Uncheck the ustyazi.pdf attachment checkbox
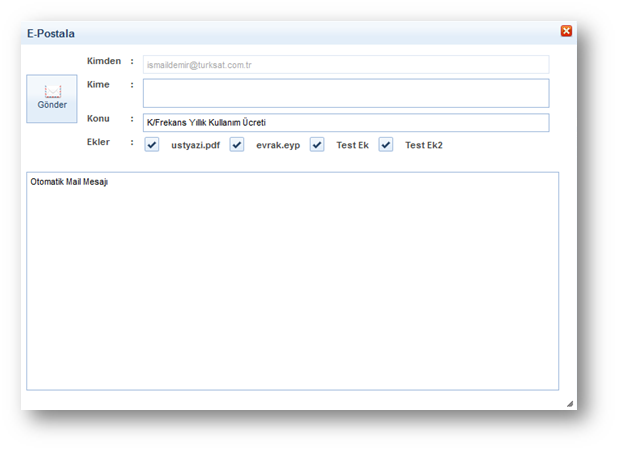Image resolution: width=619 pixels, height=452 pixels. [x=152, y=144]
